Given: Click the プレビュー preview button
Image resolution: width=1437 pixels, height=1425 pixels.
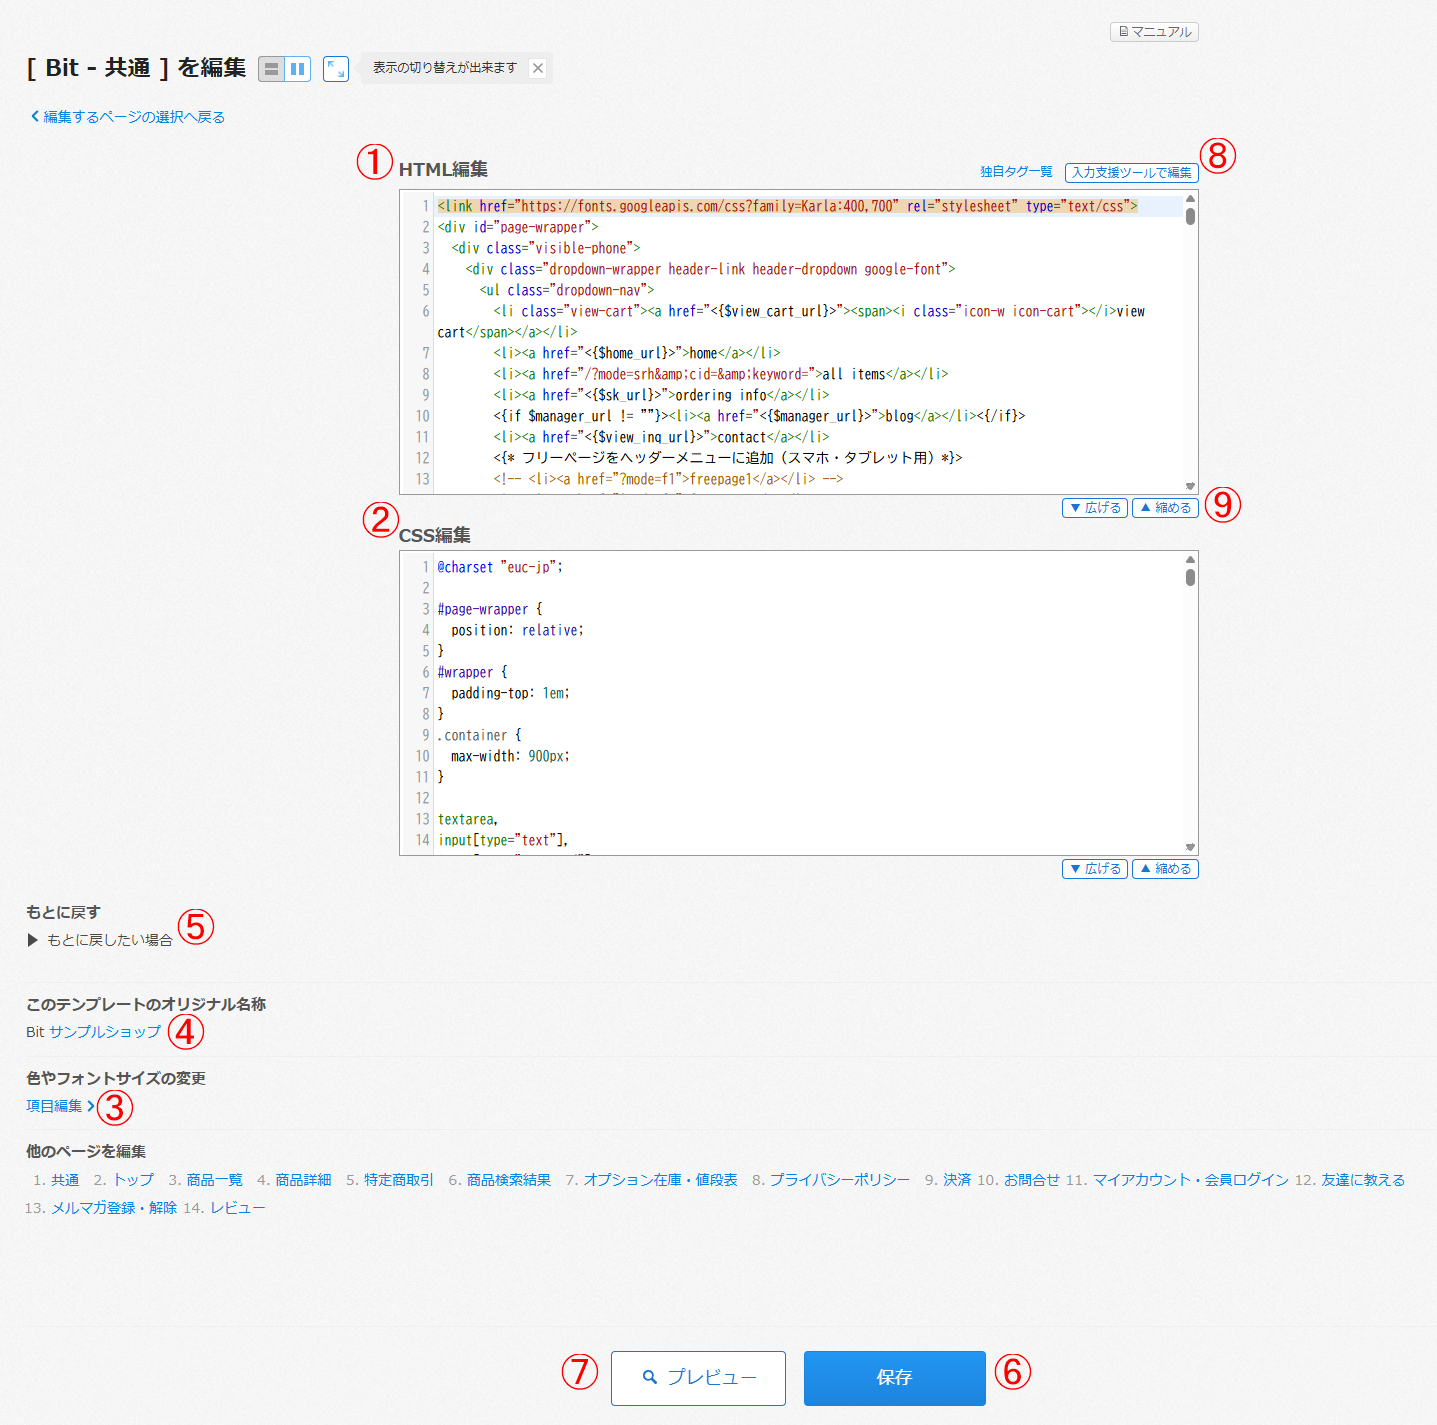Looking at the screenshot, I should pos(698,1378).
